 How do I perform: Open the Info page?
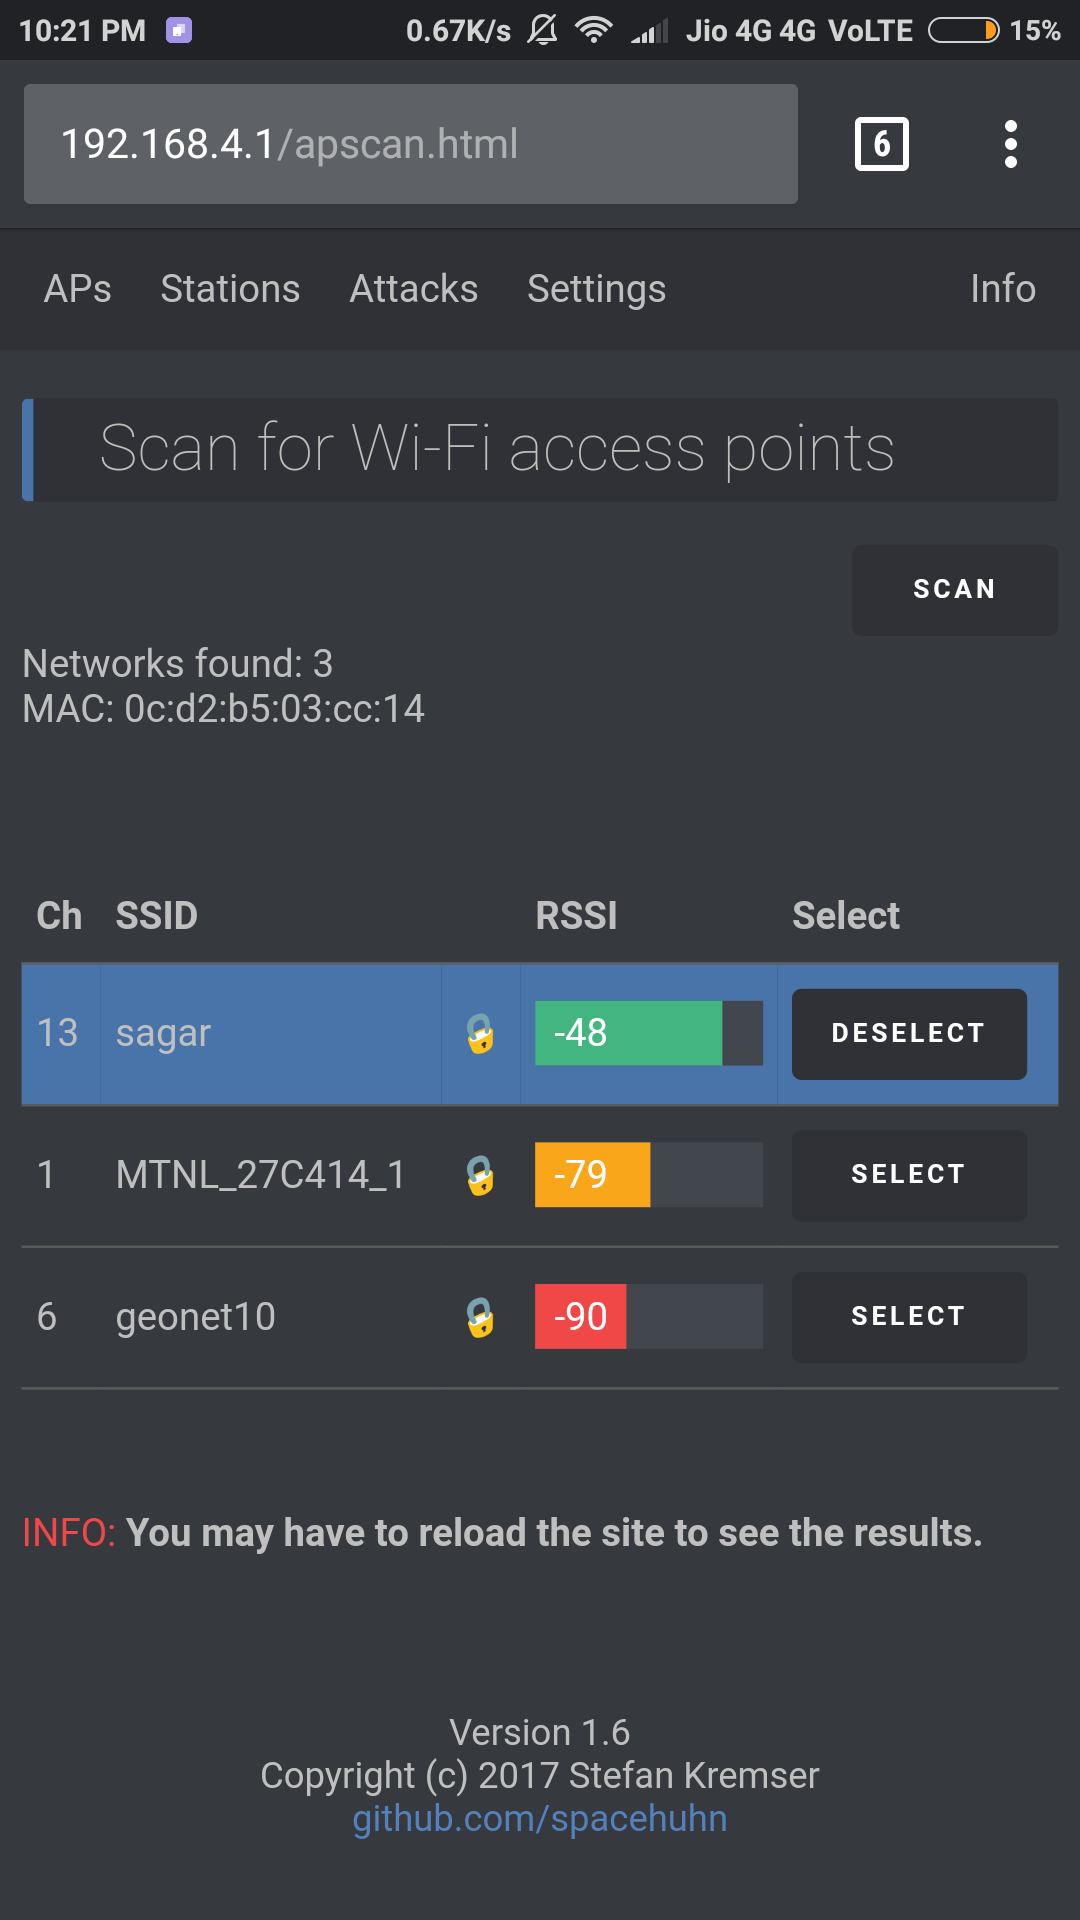click(1002, 289)
